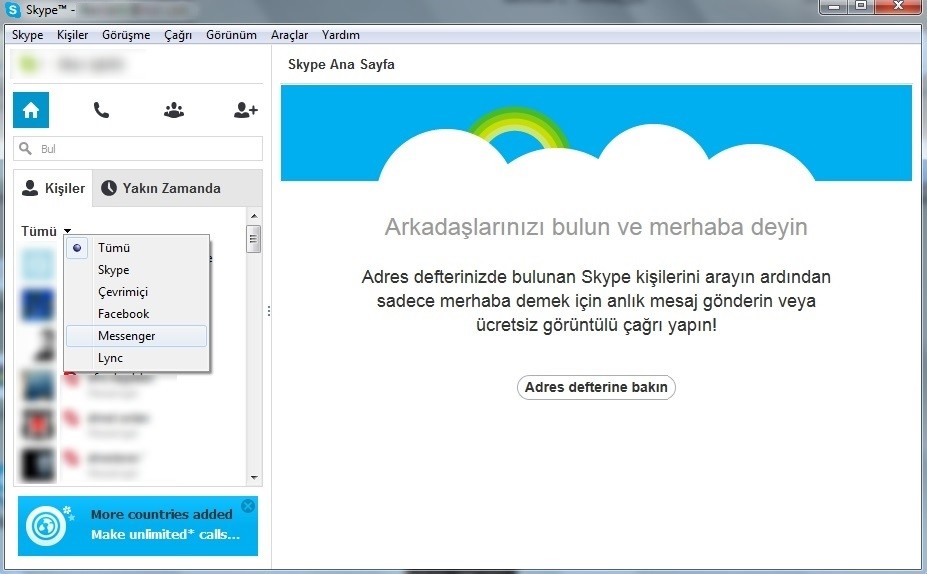Viewport: 927px width, 574px height.
Task: Open the Skype menu
Action: (x=28, y=35)
